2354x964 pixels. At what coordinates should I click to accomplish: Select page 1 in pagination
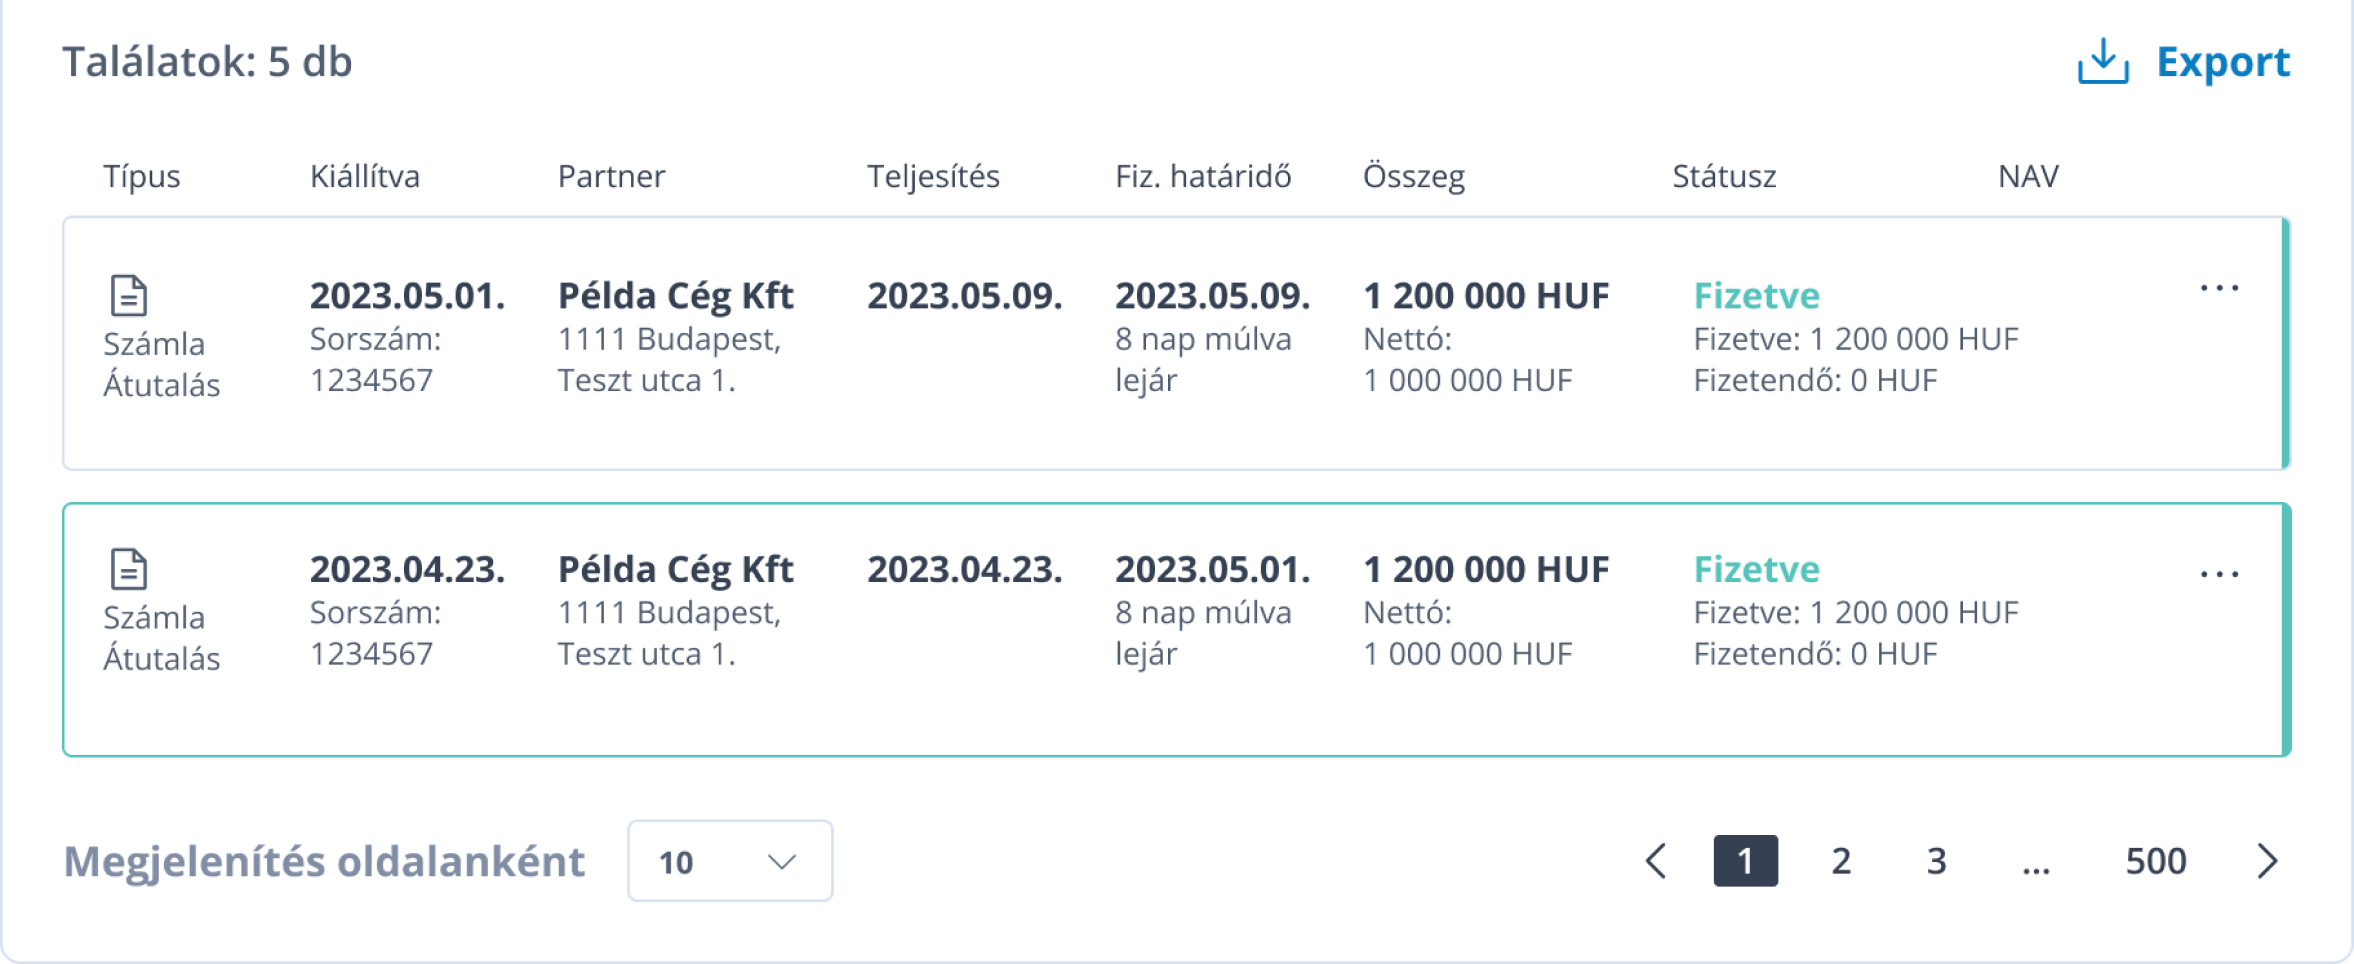tap(1745, 861)
